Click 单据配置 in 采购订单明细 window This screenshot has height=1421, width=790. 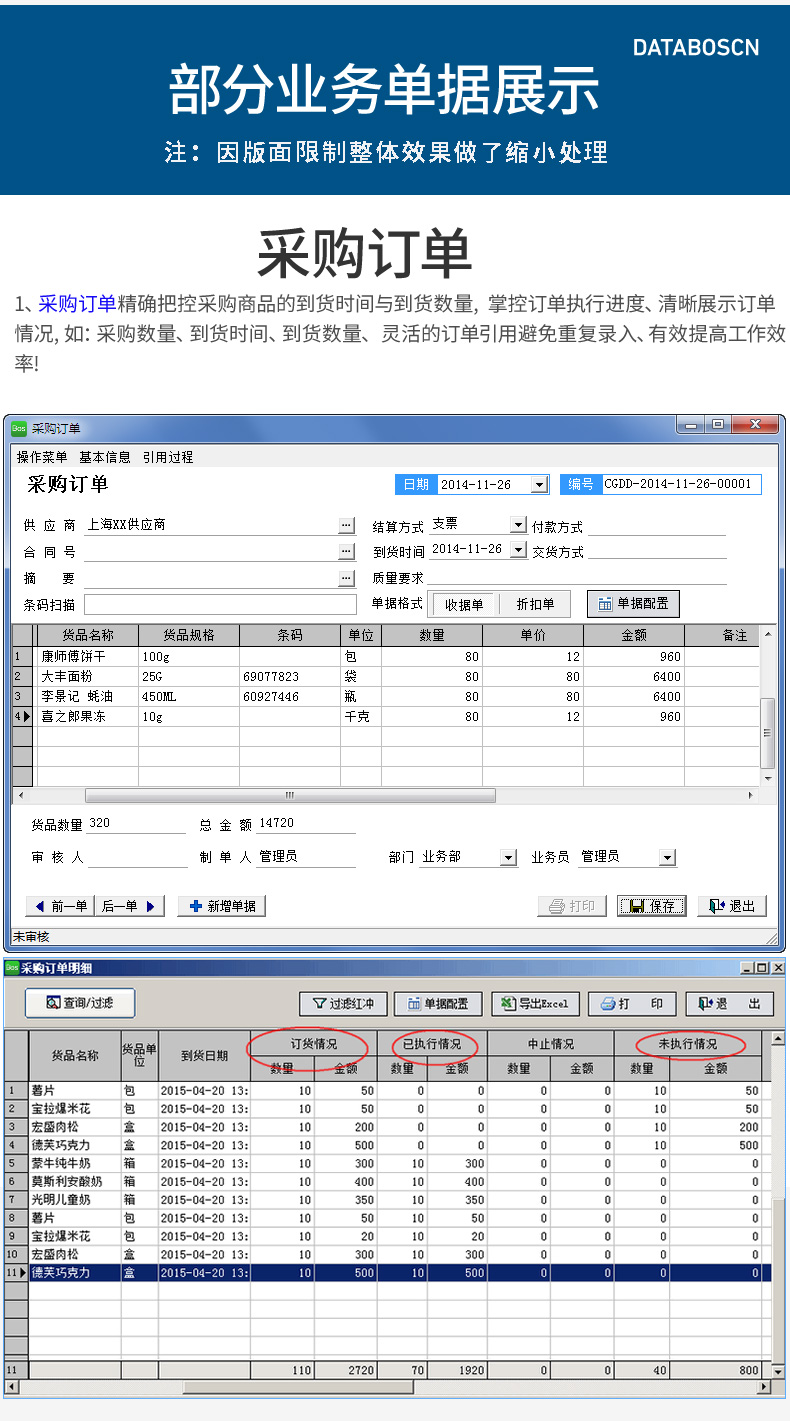[439, 1004]
